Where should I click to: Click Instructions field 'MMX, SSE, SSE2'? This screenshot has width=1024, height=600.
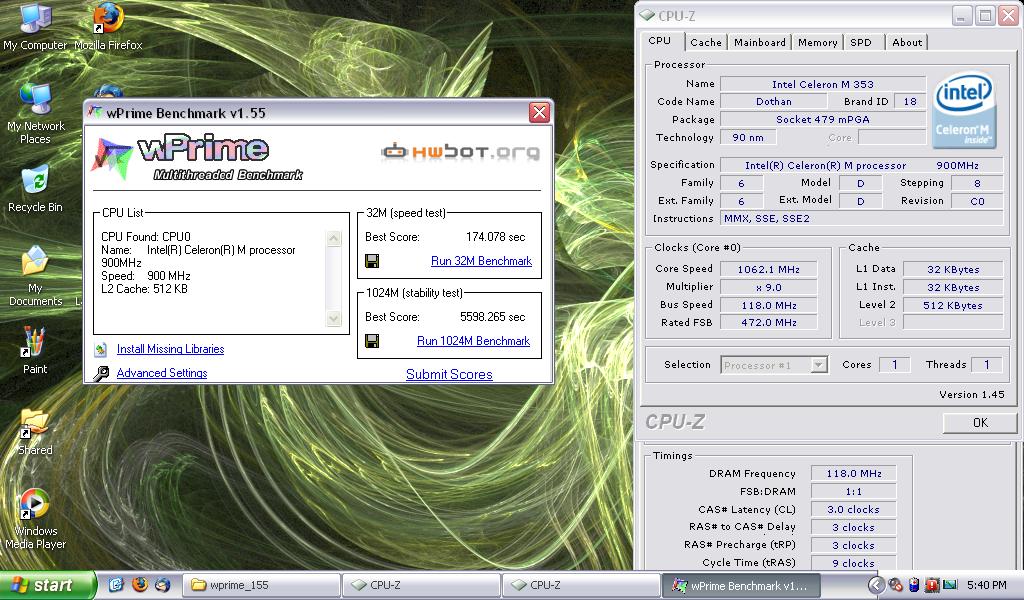click(x=861, y=219)
